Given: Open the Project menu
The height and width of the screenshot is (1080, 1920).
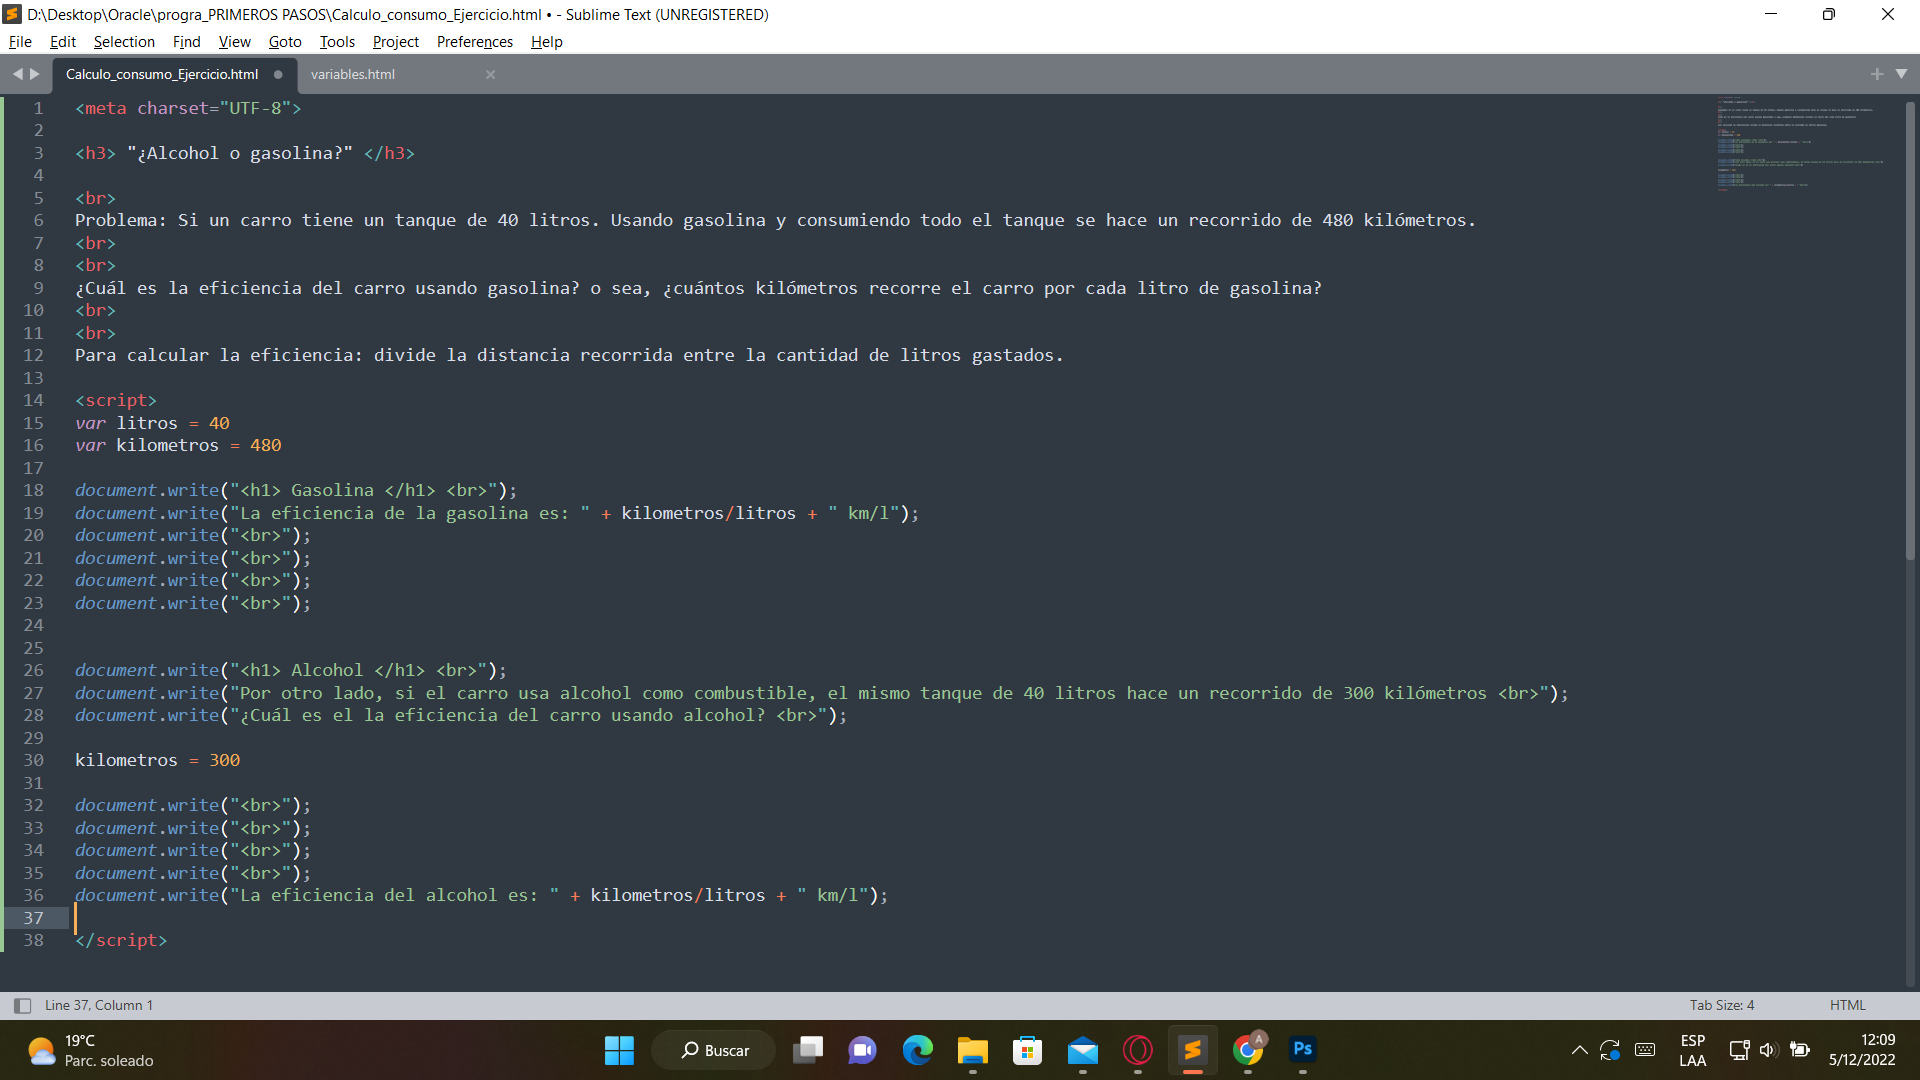Looking at the screenshot, I should click(x=395, y=42).
